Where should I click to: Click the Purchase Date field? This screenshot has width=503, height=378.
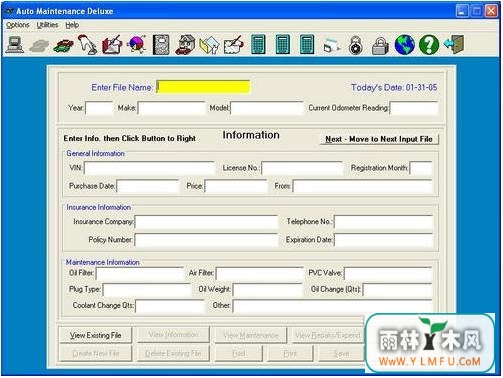[148, 186]
